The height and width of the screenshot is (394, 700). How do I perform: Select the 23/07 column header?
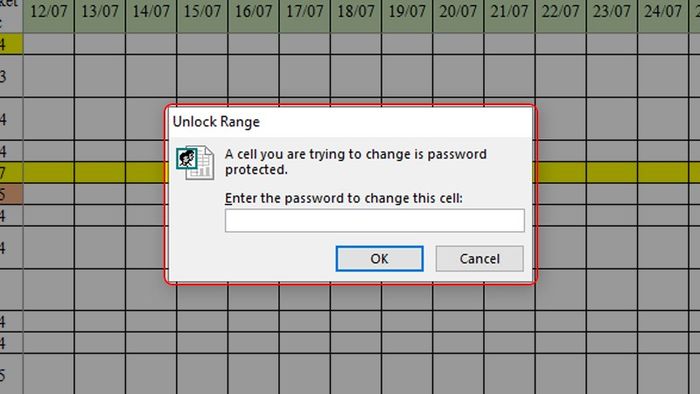click(612, 13)
